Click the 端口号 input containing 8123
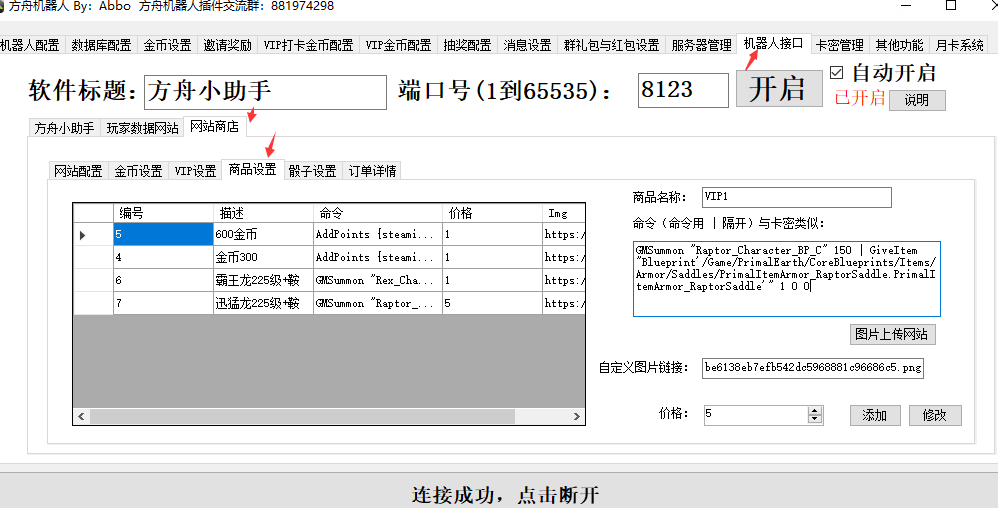This screenshot has width=998, height=508. [683, 90]
